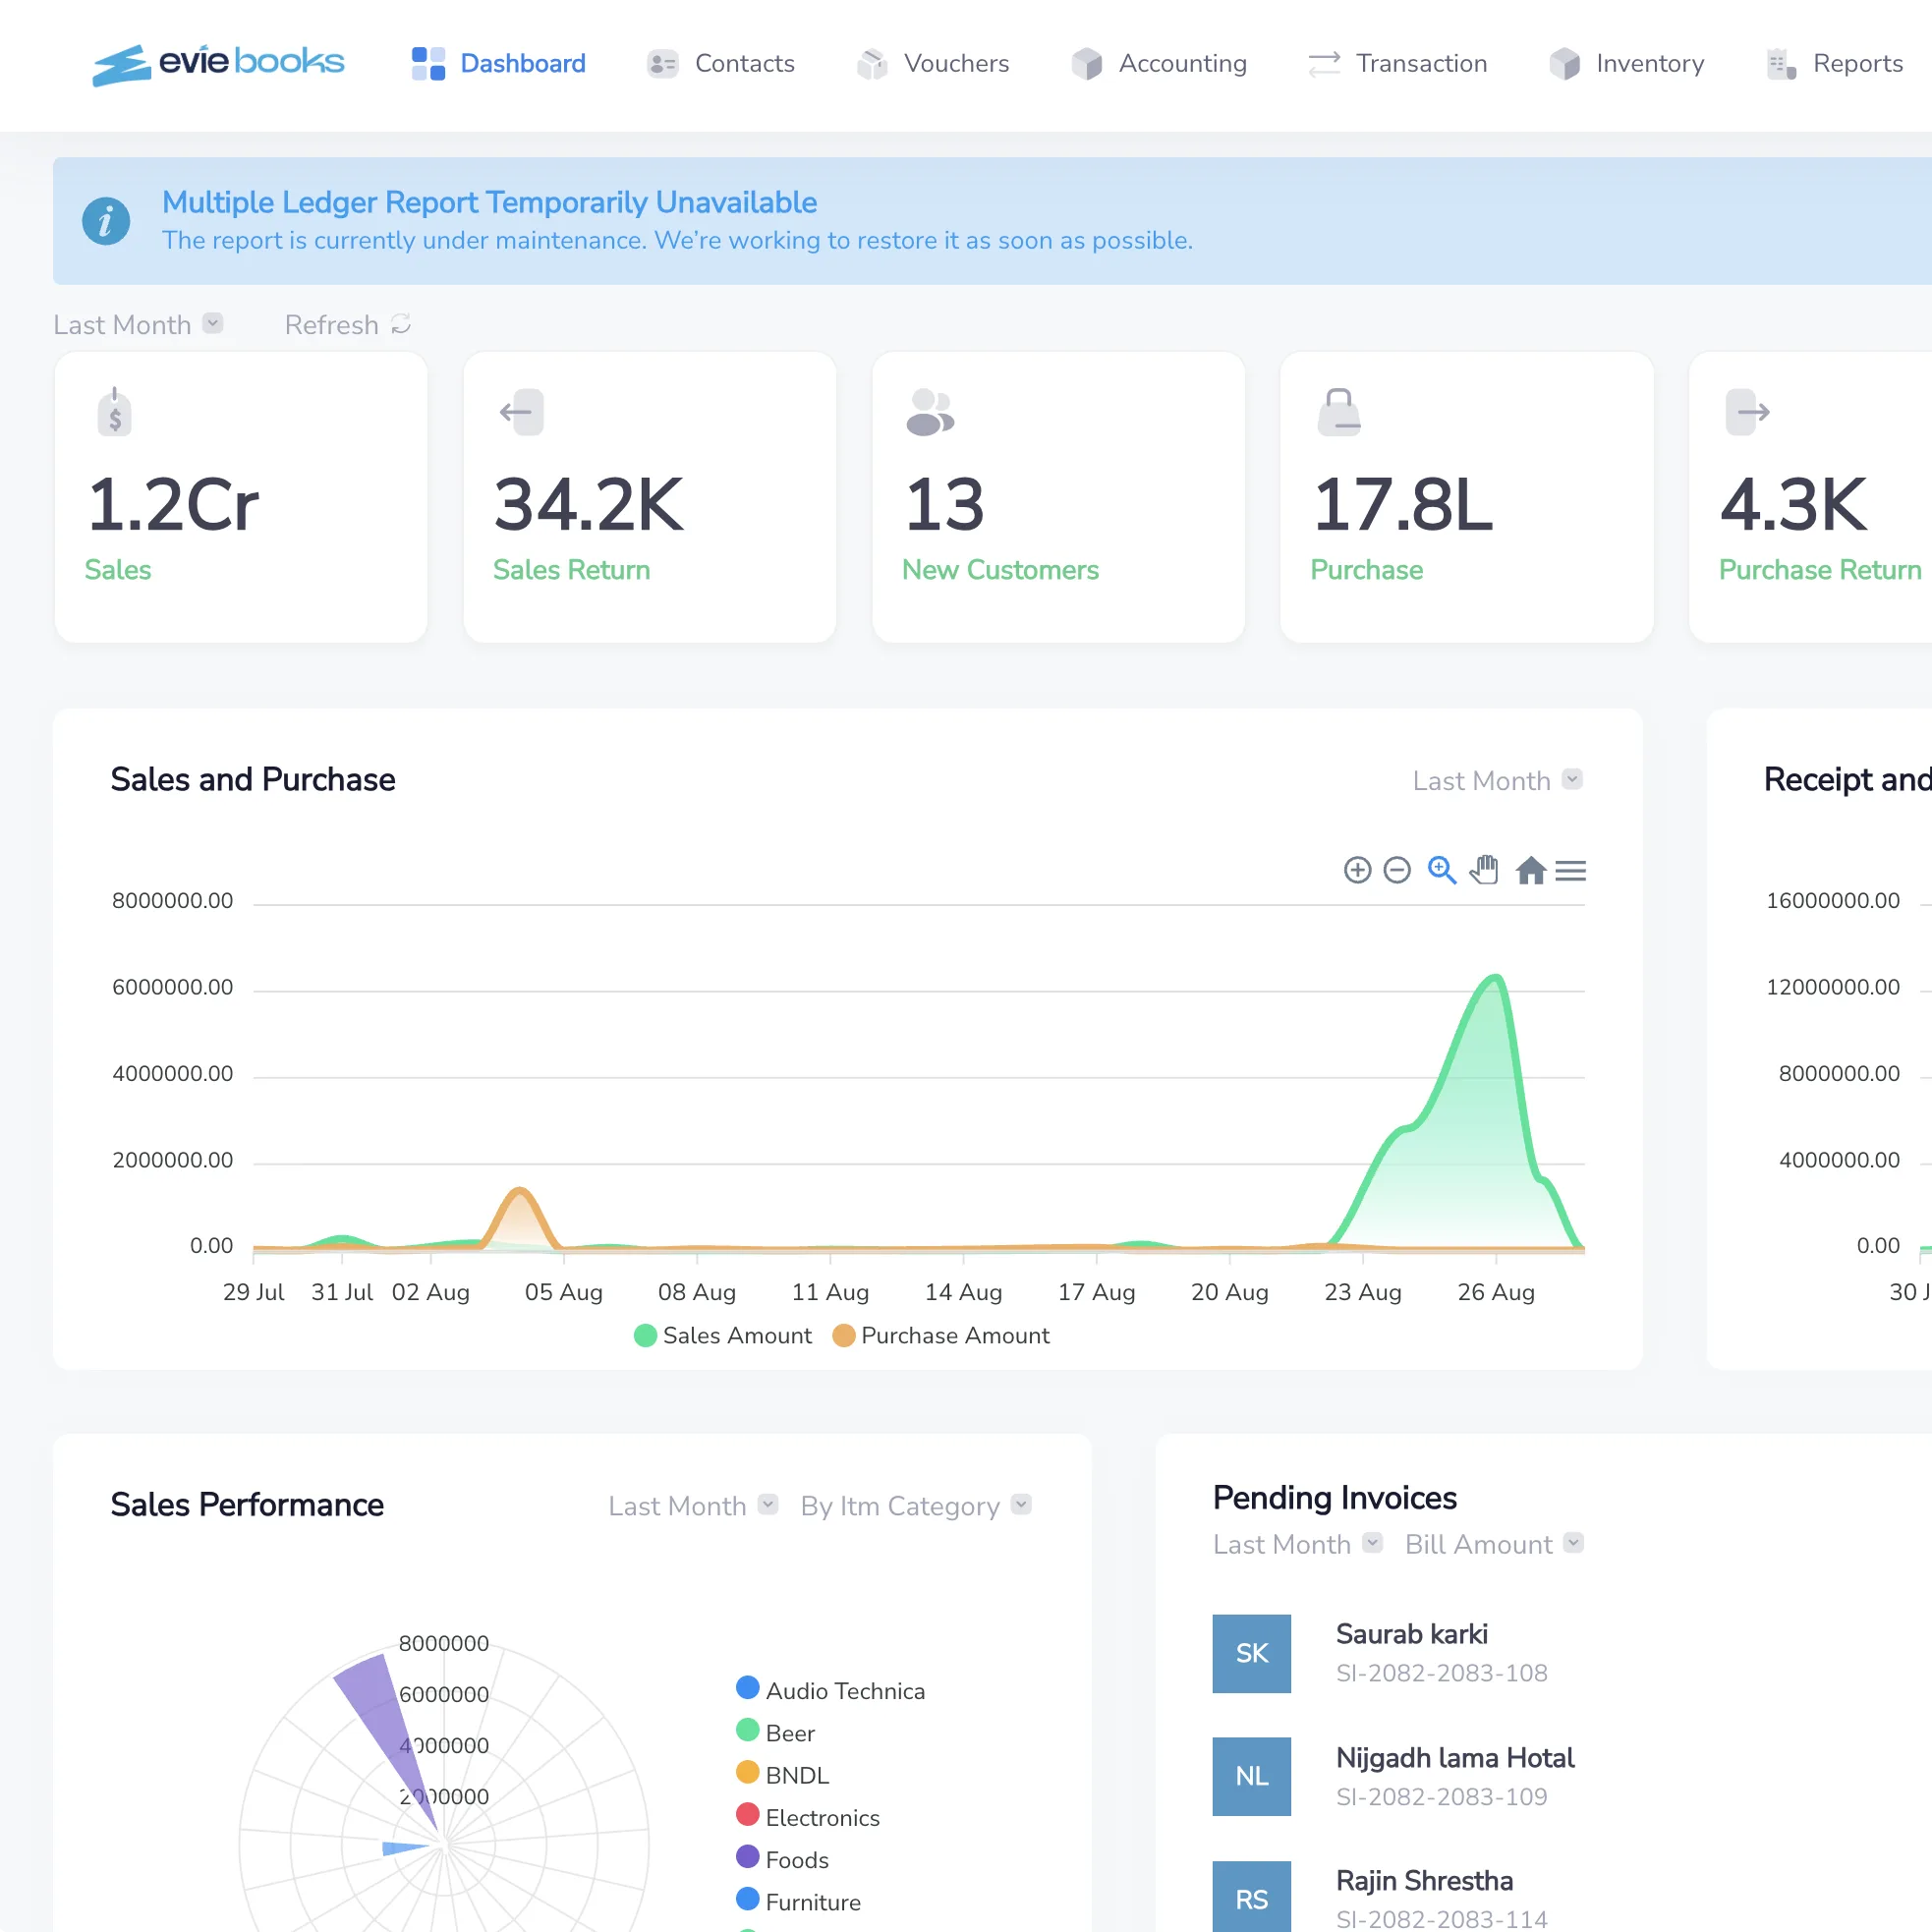Expand Sales Performance Last Month dropdown
The height and width of the screenshot is (1932, 1932).
(x=693, y=1505)
